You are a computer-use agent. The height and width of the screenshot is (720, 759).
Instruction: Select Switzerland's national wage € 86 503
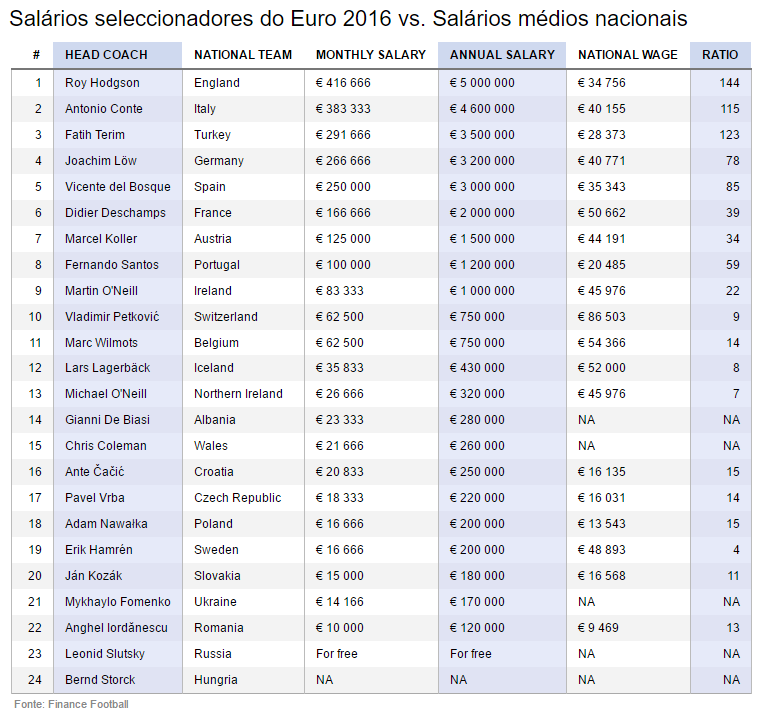click(602, 317)
